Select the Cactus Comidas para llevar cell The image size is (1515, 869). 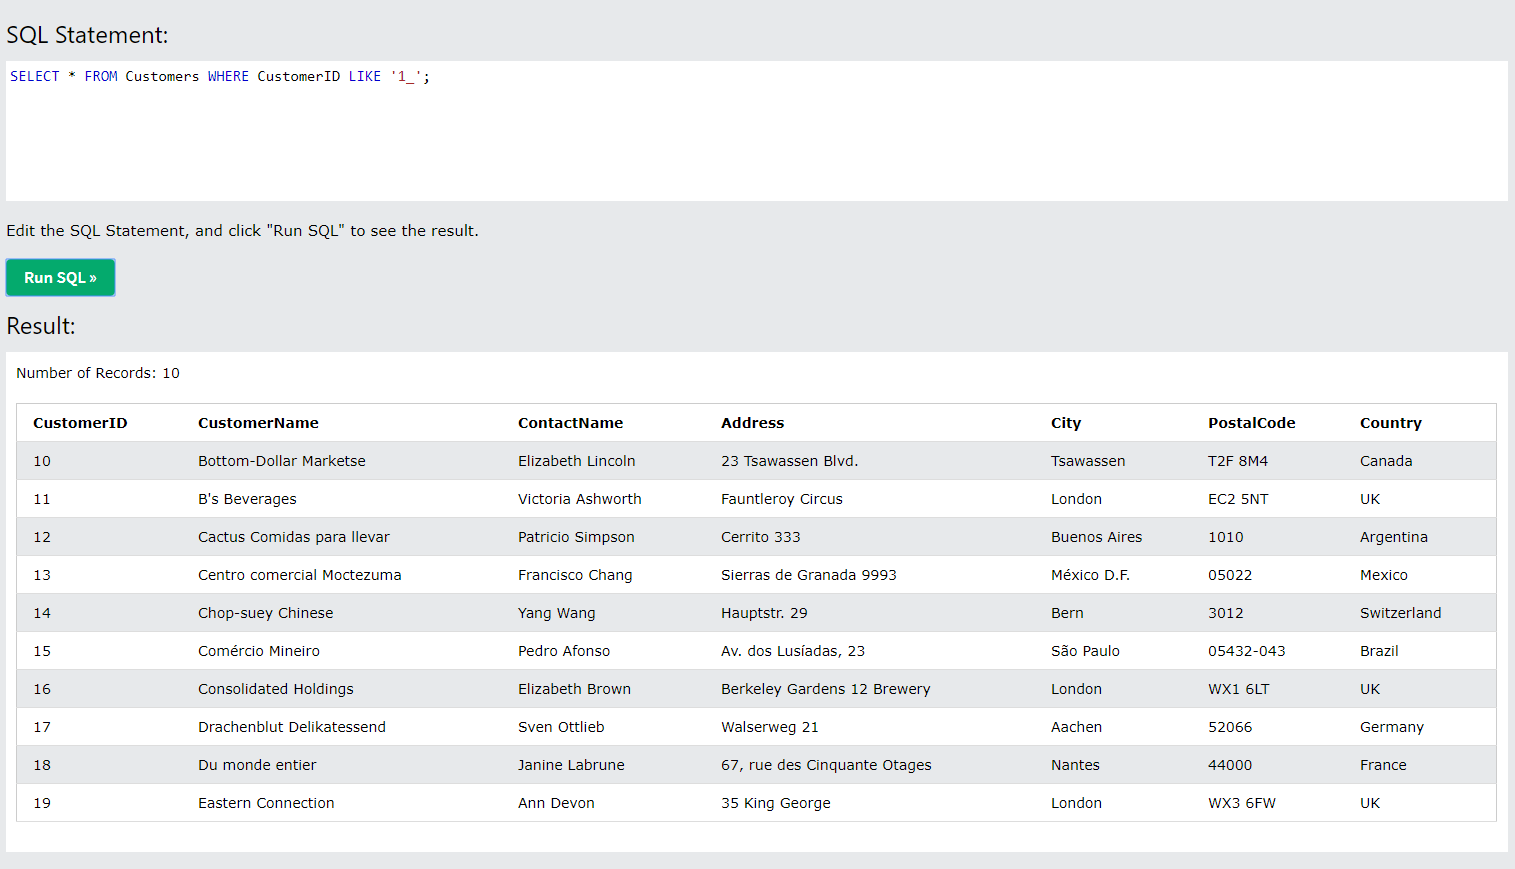tap(294, 537)
